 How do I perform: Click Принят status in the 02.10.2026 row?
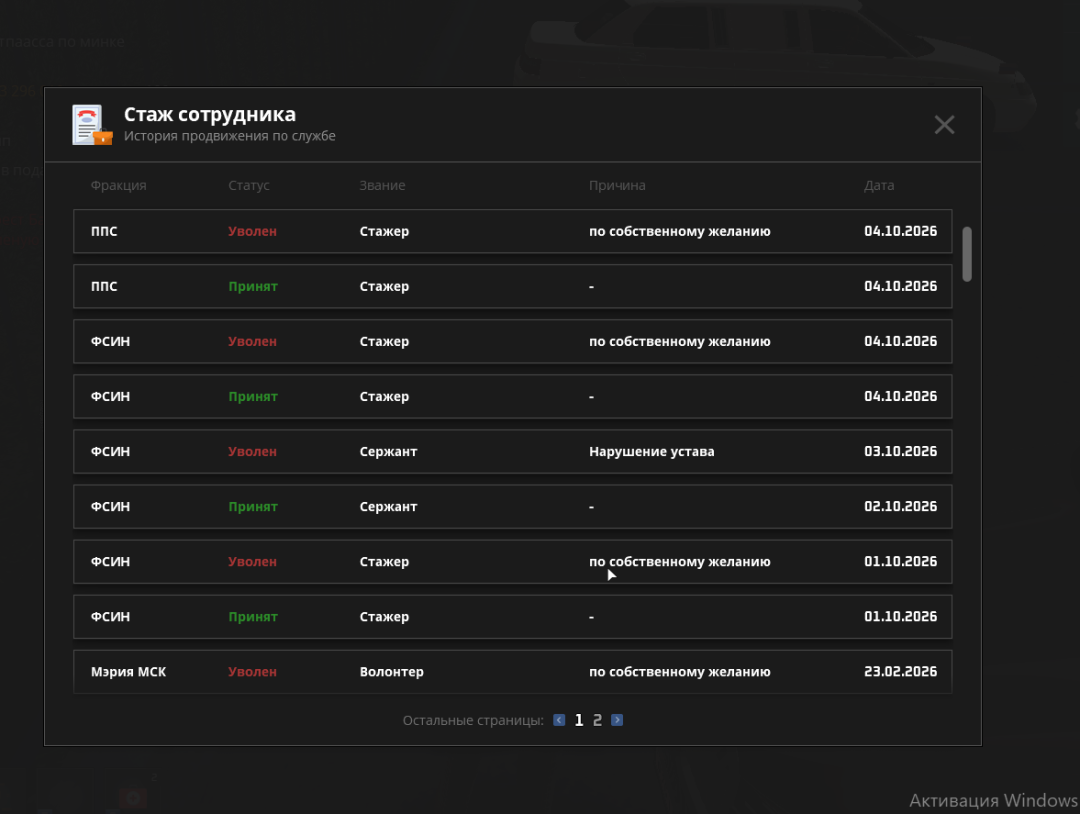tap(253, 506)
